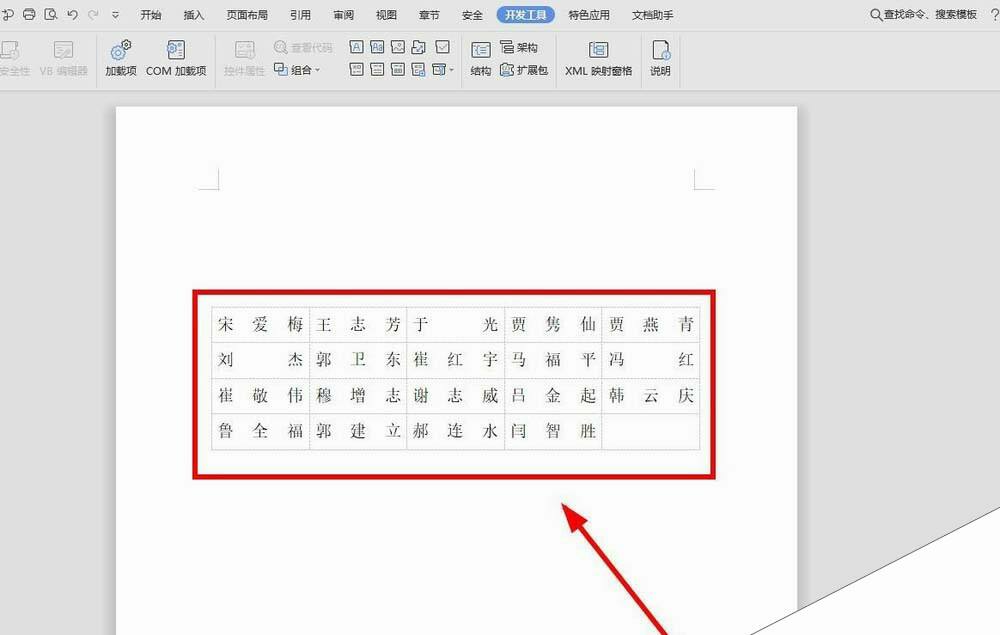Open the 文档助手 tab
This screenshot has height=635, width=1000.
click(652, 15)
